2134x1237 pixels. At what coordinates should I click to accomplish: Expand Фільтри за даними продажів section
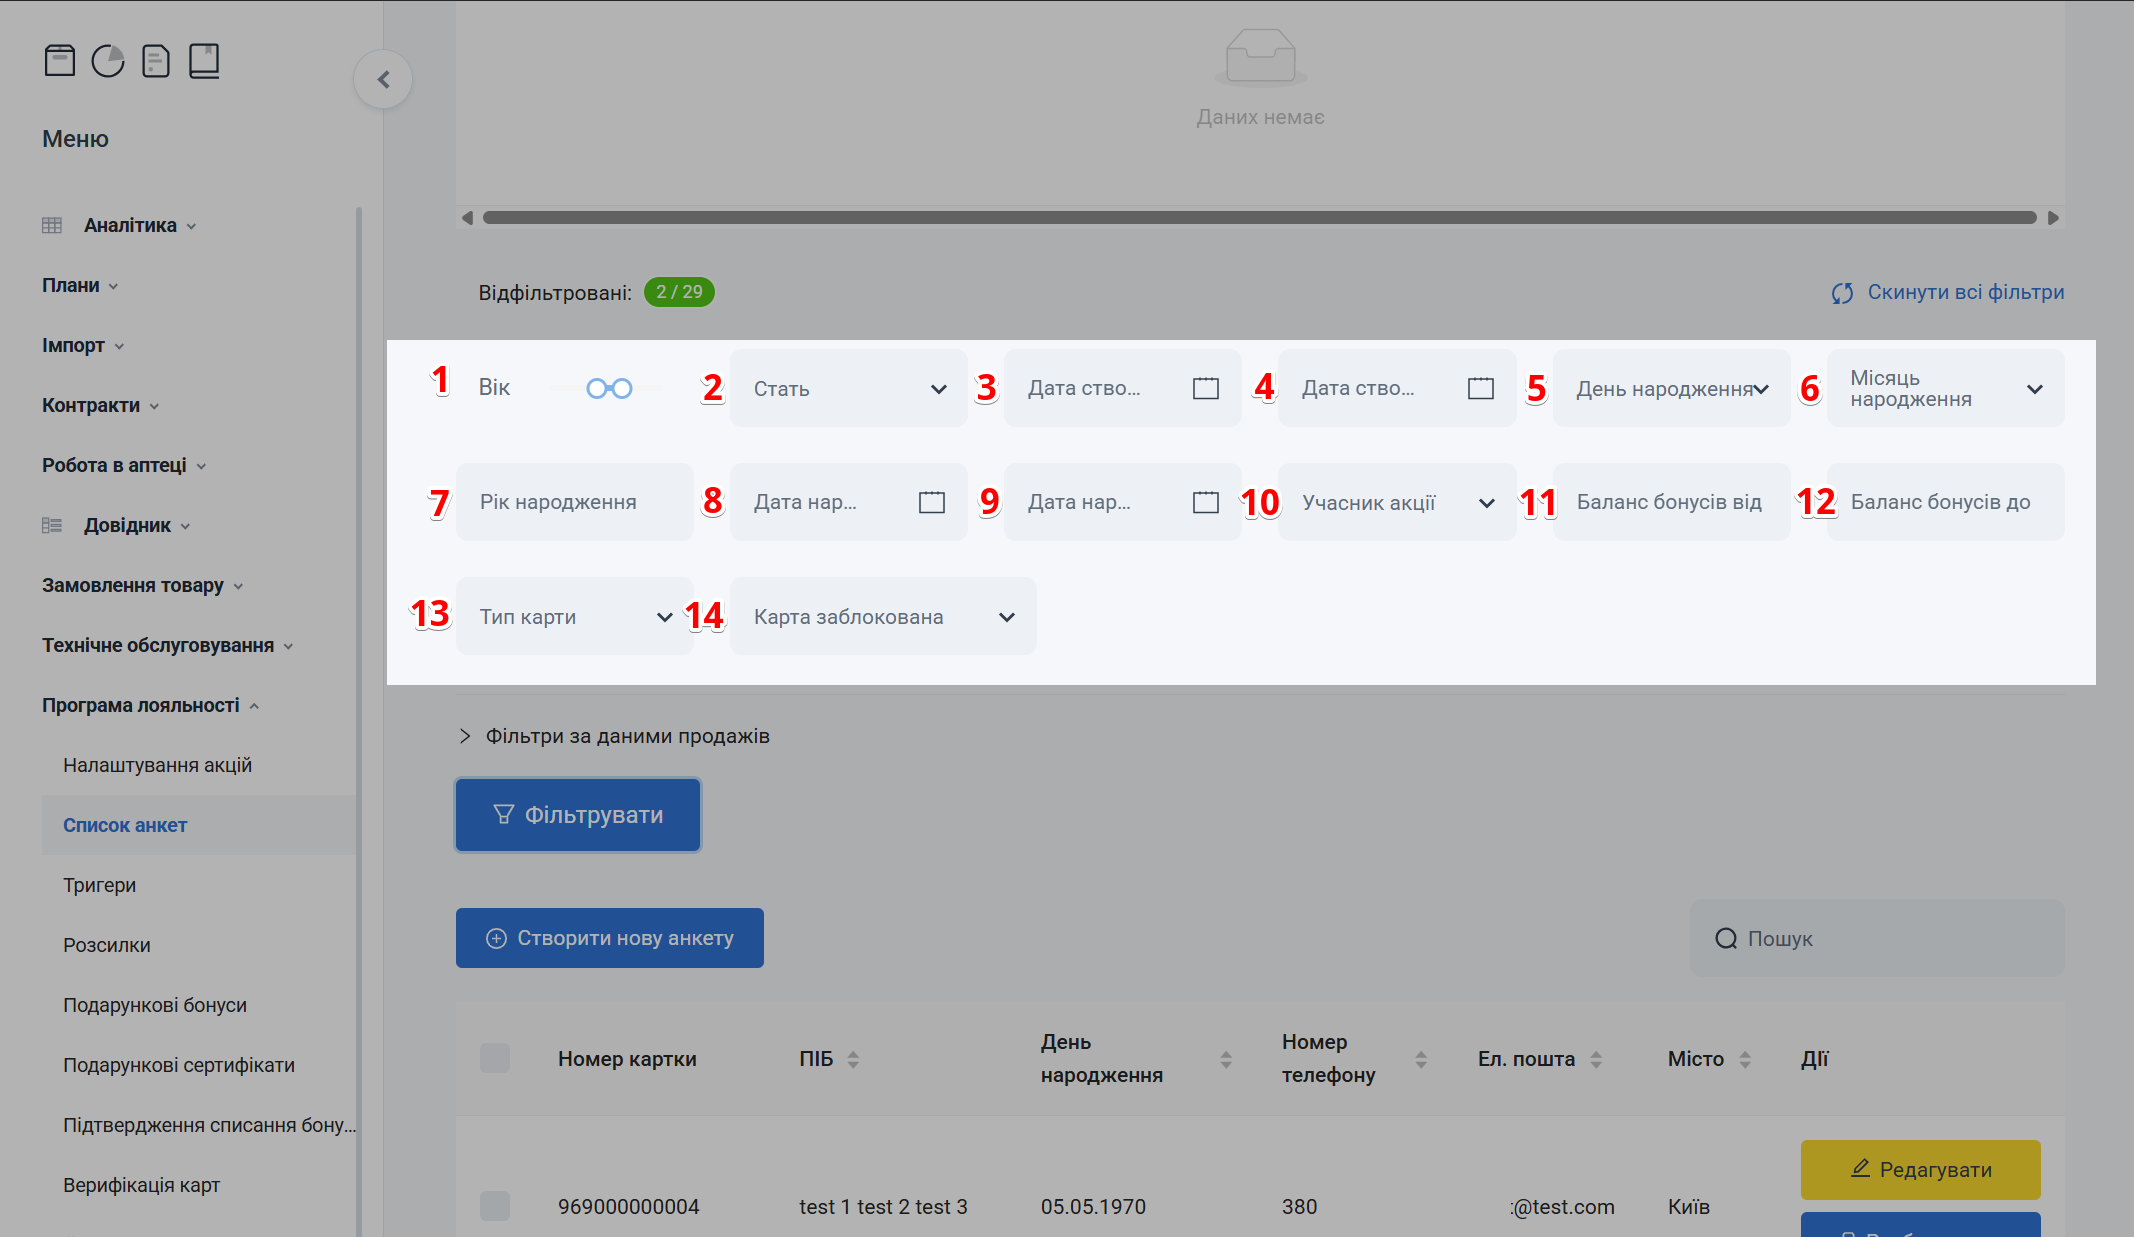pyautogui.click(x=615, y=736)
